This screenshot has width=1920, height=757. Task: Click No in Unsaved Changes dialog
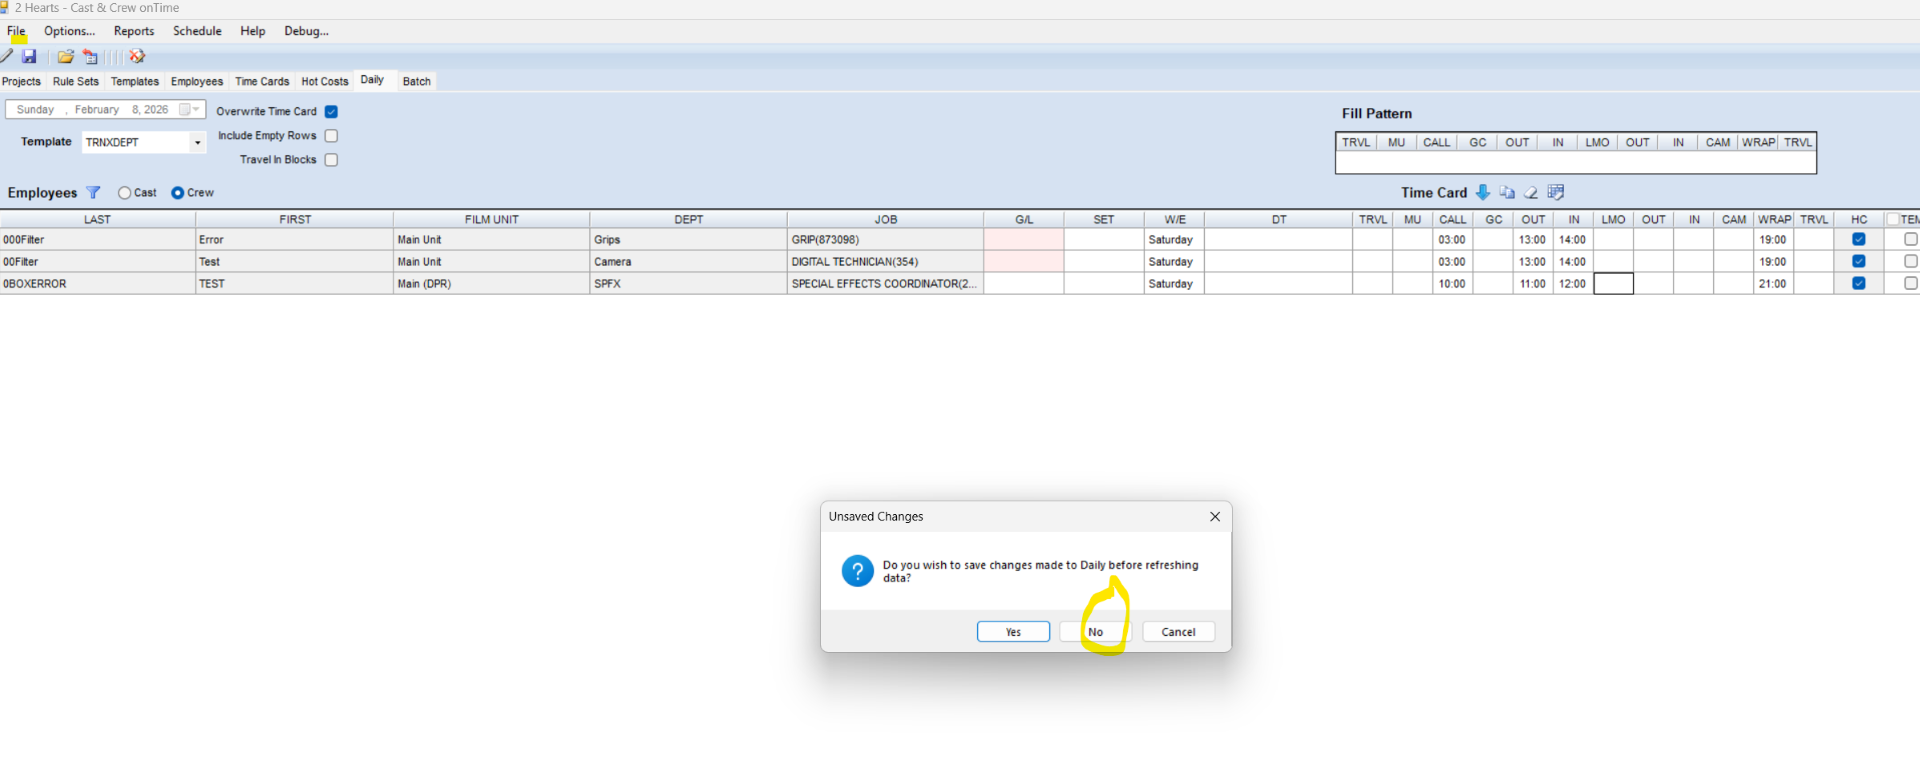click(x=1096, y=632)
